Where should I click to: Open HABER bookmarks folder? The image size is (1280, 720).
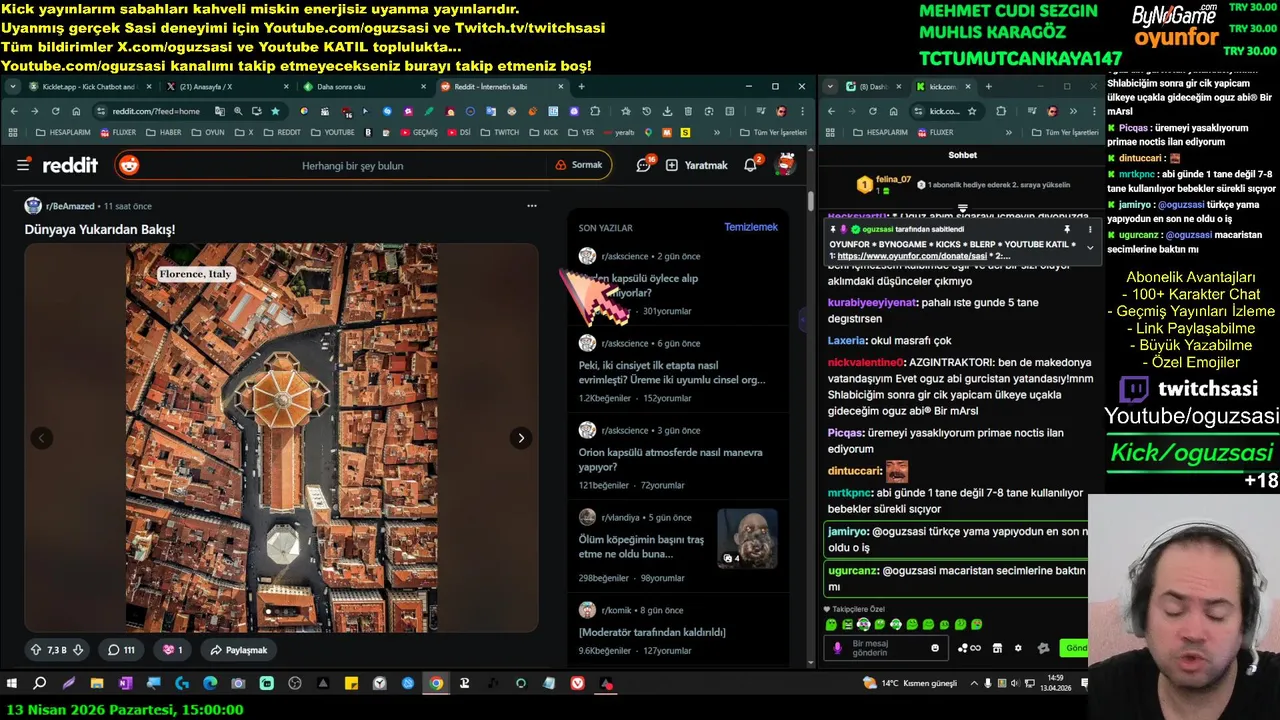click(x=164, y=132)
